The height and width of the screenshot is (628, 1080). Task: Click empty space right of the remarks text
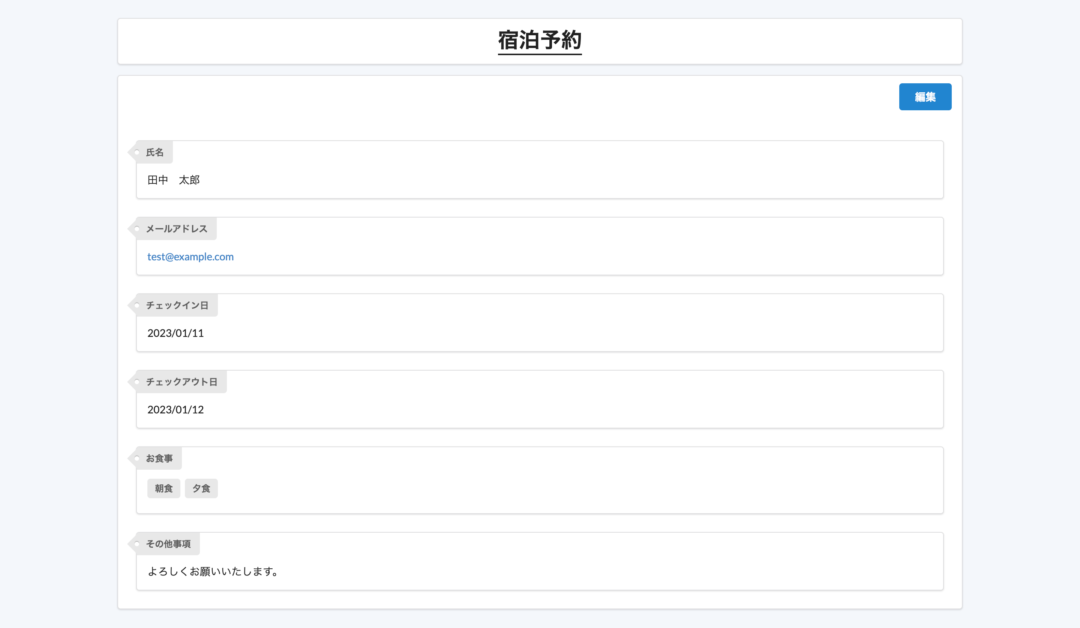coord(600,572)
